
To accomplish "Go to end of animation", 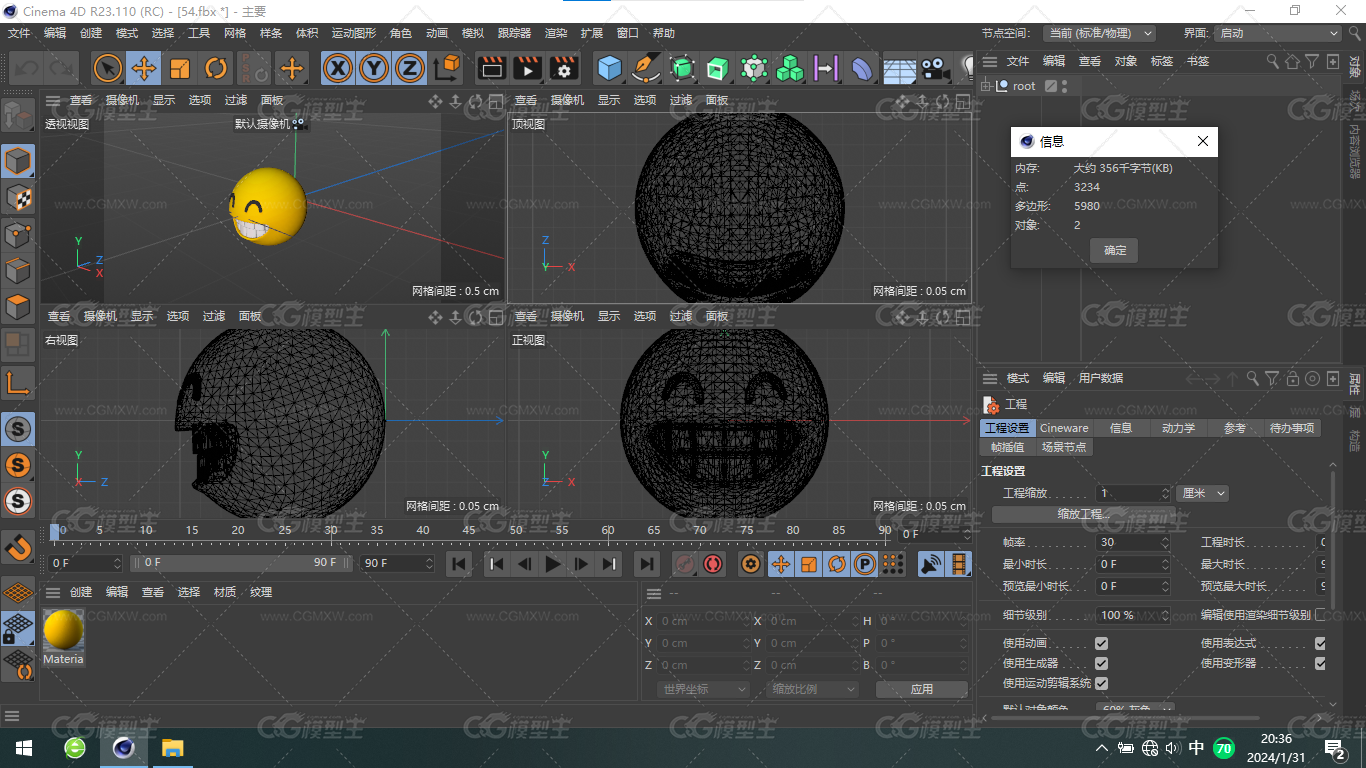I will click(647, 564).
